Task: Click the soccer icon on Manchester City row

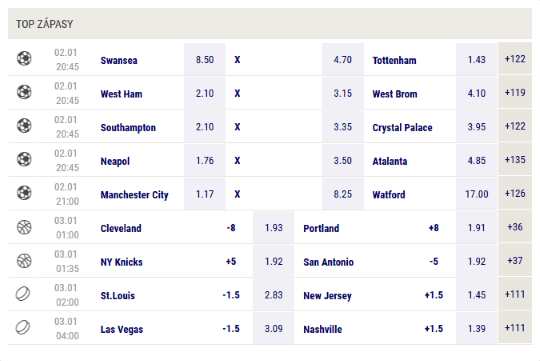Action: 24,193
